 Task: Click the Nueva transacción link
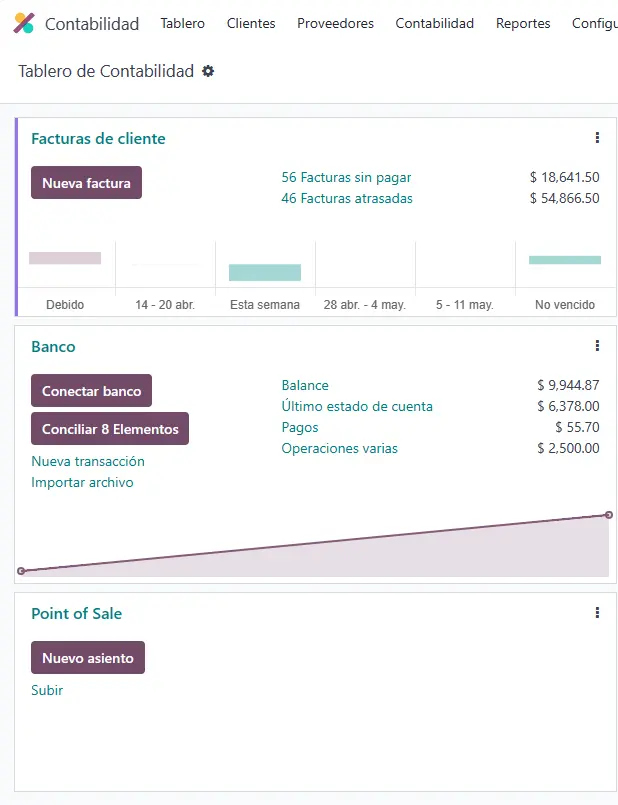point(88,461)
